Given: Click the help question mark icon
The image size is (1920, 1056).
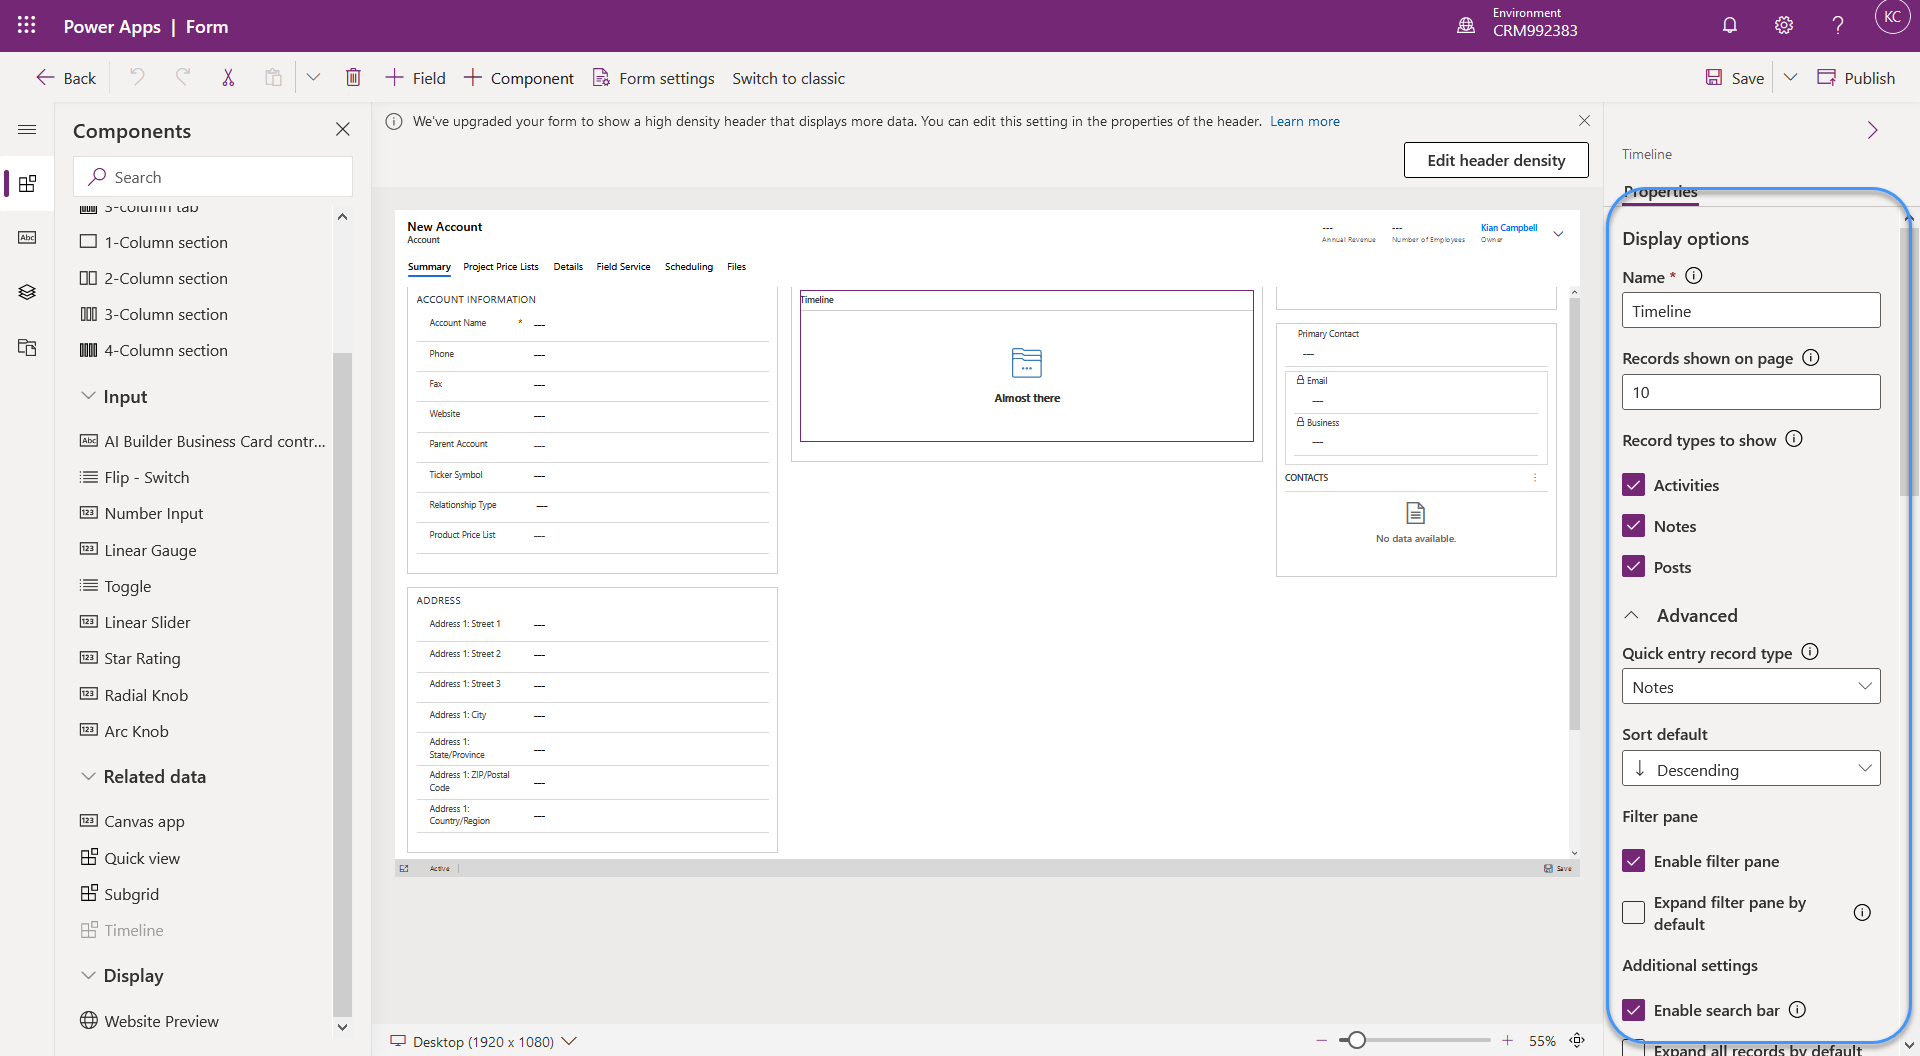Looking at the screenshot, I should pyautogui.click(x=1837, y=26).
